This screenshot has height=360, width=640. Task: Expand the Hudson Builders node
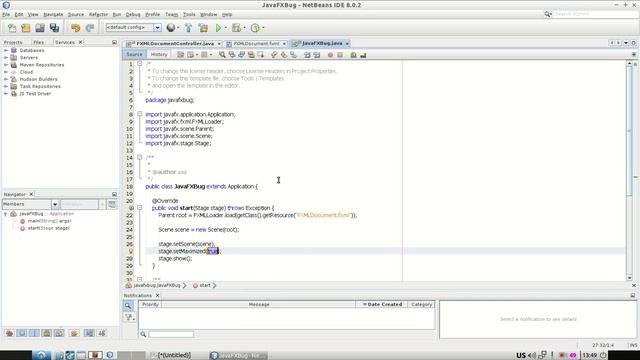tap(6, 79)
